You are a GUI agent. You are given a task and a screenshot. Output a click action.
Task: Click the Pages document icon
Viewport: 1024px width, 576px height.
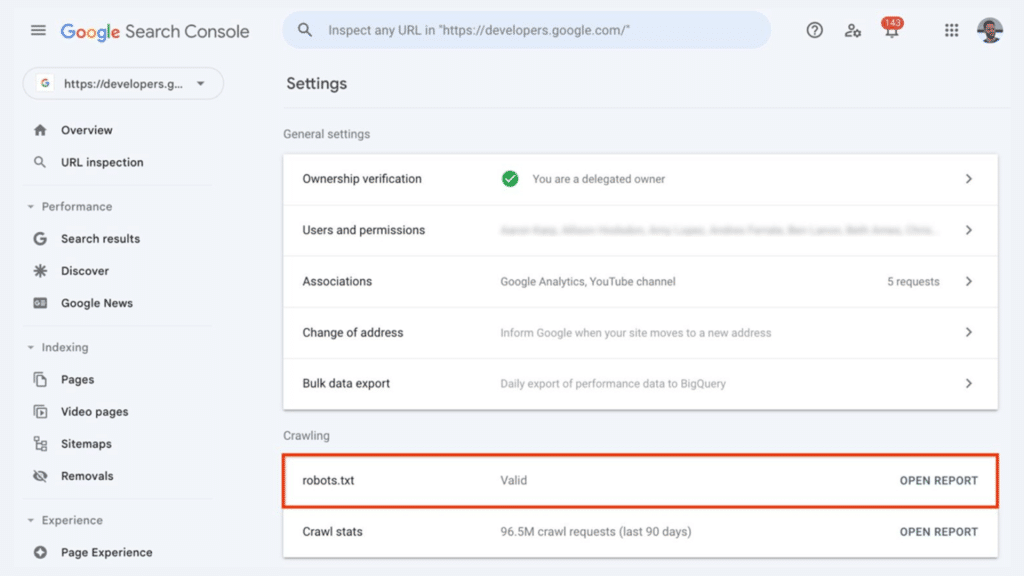(40, 379)
